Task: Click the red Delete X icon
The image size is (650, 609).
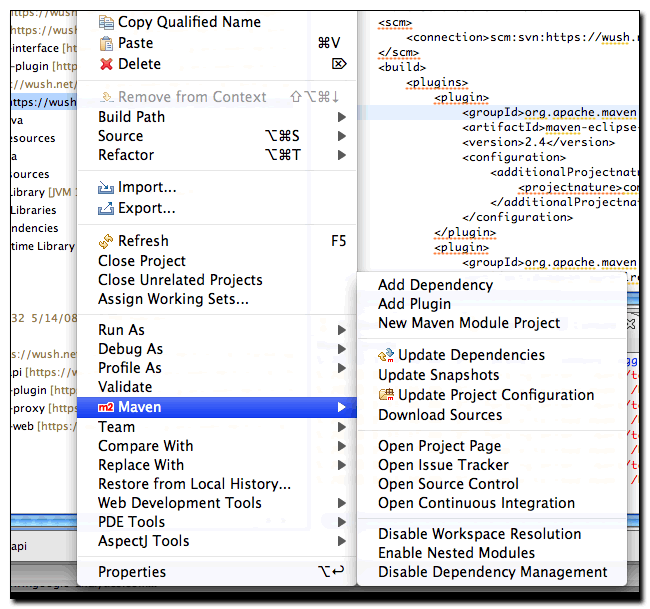Action: (106, 64)
